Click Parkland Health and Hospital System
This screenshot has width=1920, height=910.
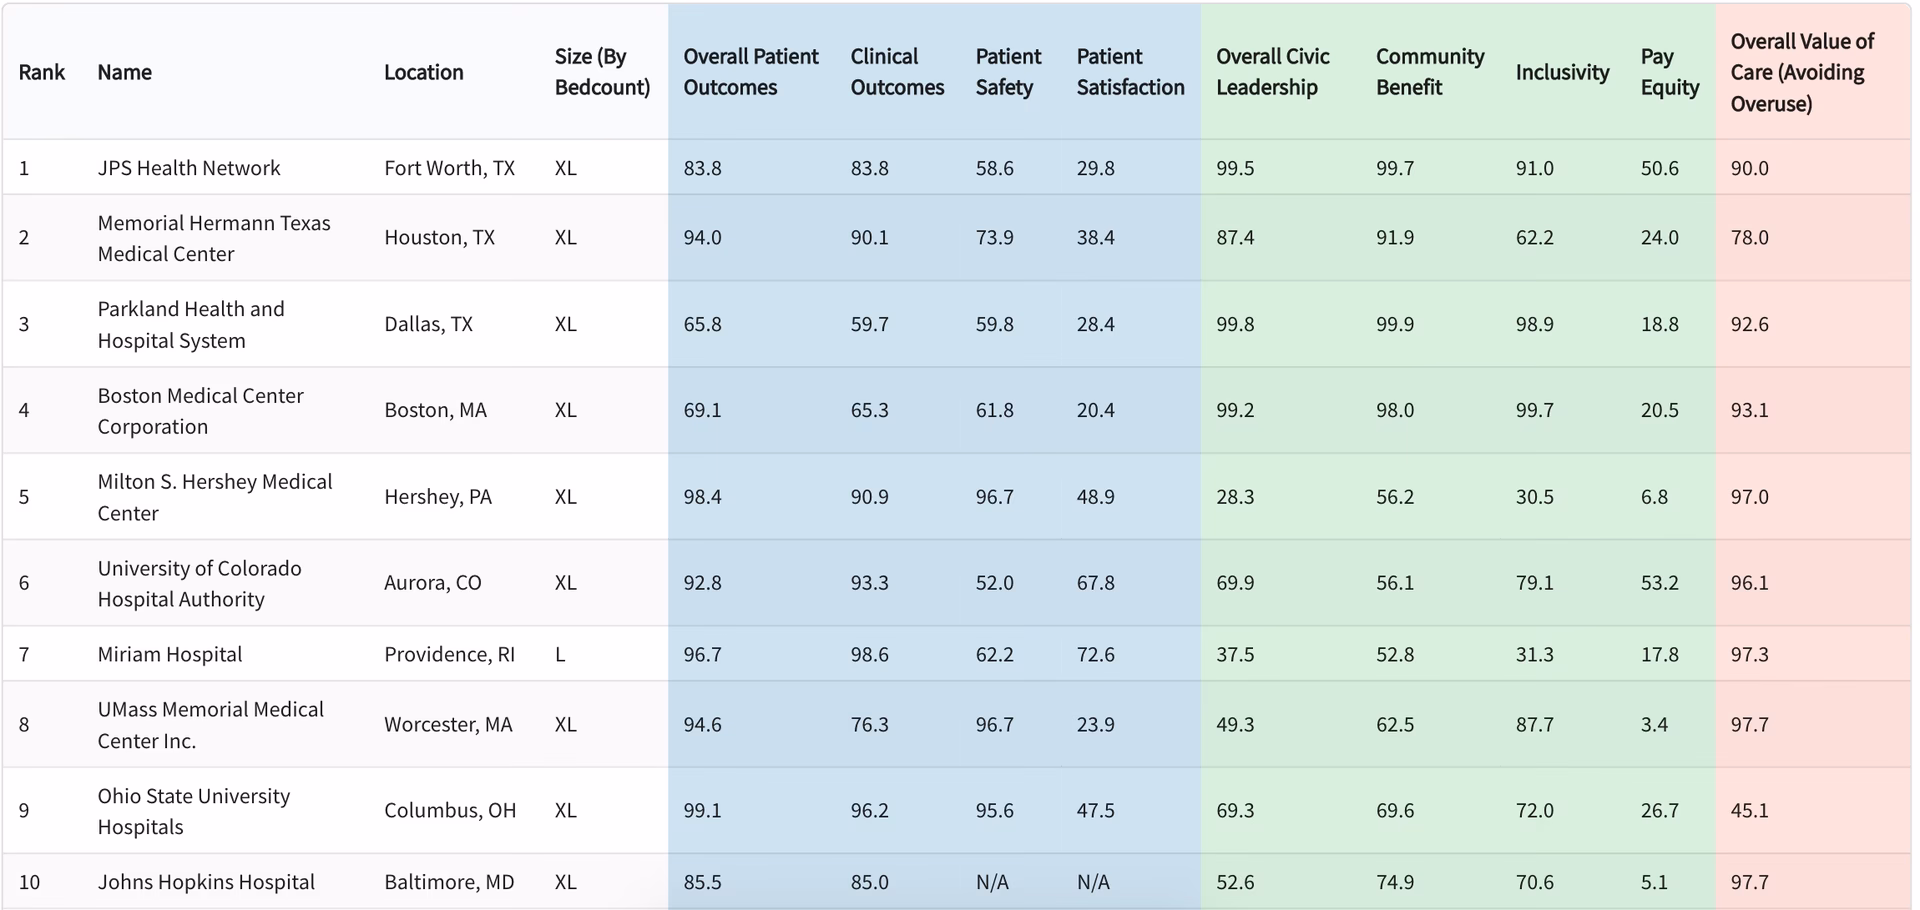click(190, 324)
